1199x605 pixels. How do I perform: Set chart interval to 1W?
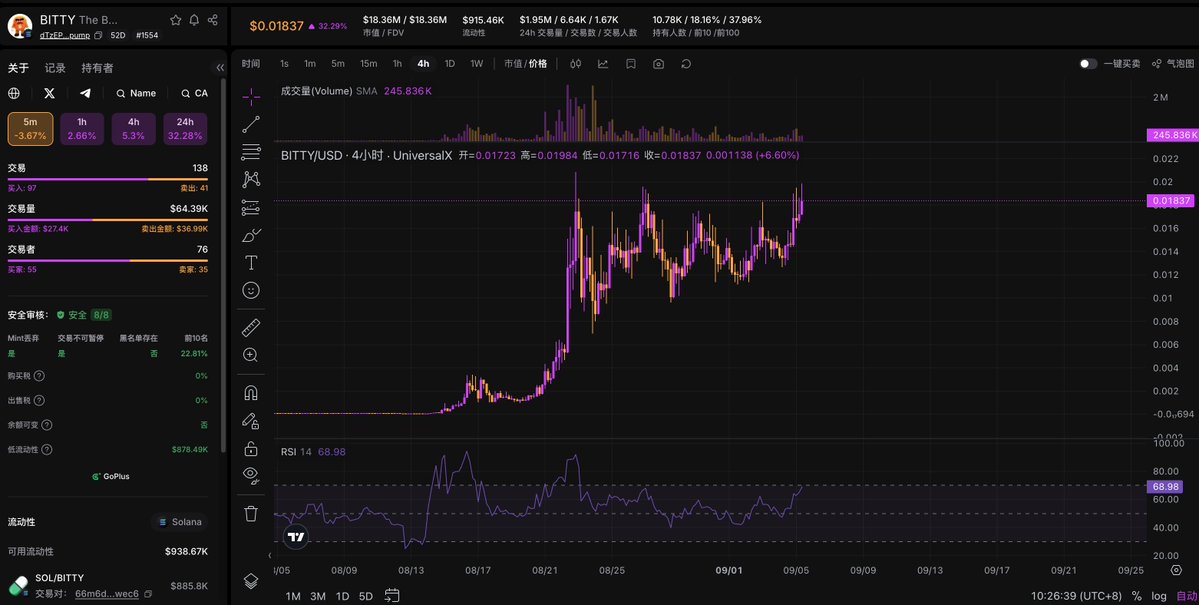click(x=476, y=64)
